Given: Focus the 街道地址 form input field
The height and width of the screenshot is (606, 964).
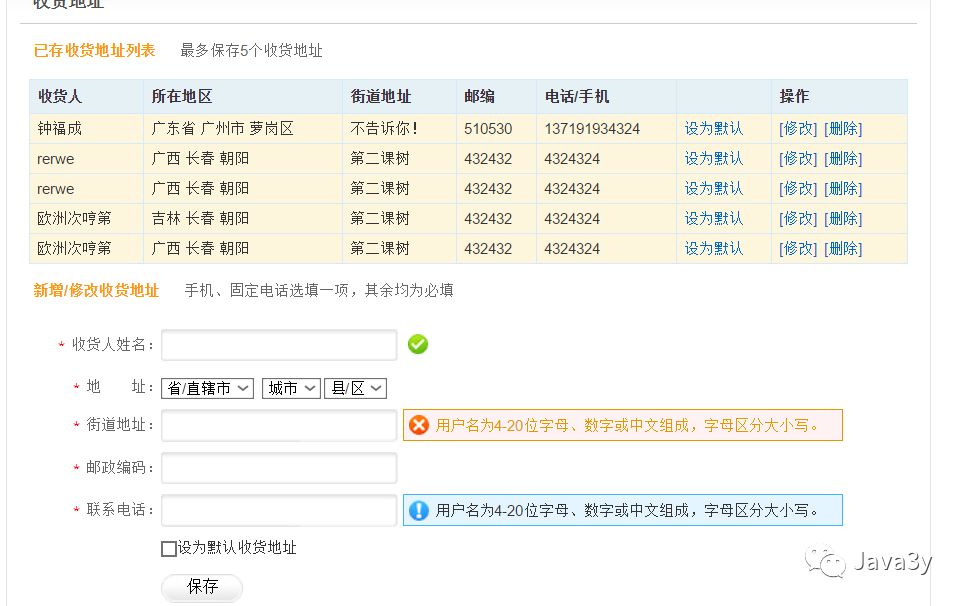Looking at the screenshot, I should pos(279,425).
